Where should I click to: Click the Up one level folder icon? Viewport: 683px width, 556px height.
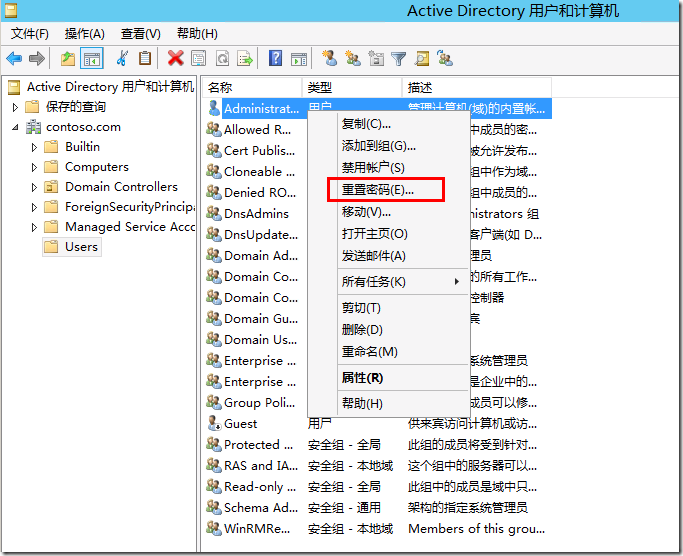pos(68,58)
